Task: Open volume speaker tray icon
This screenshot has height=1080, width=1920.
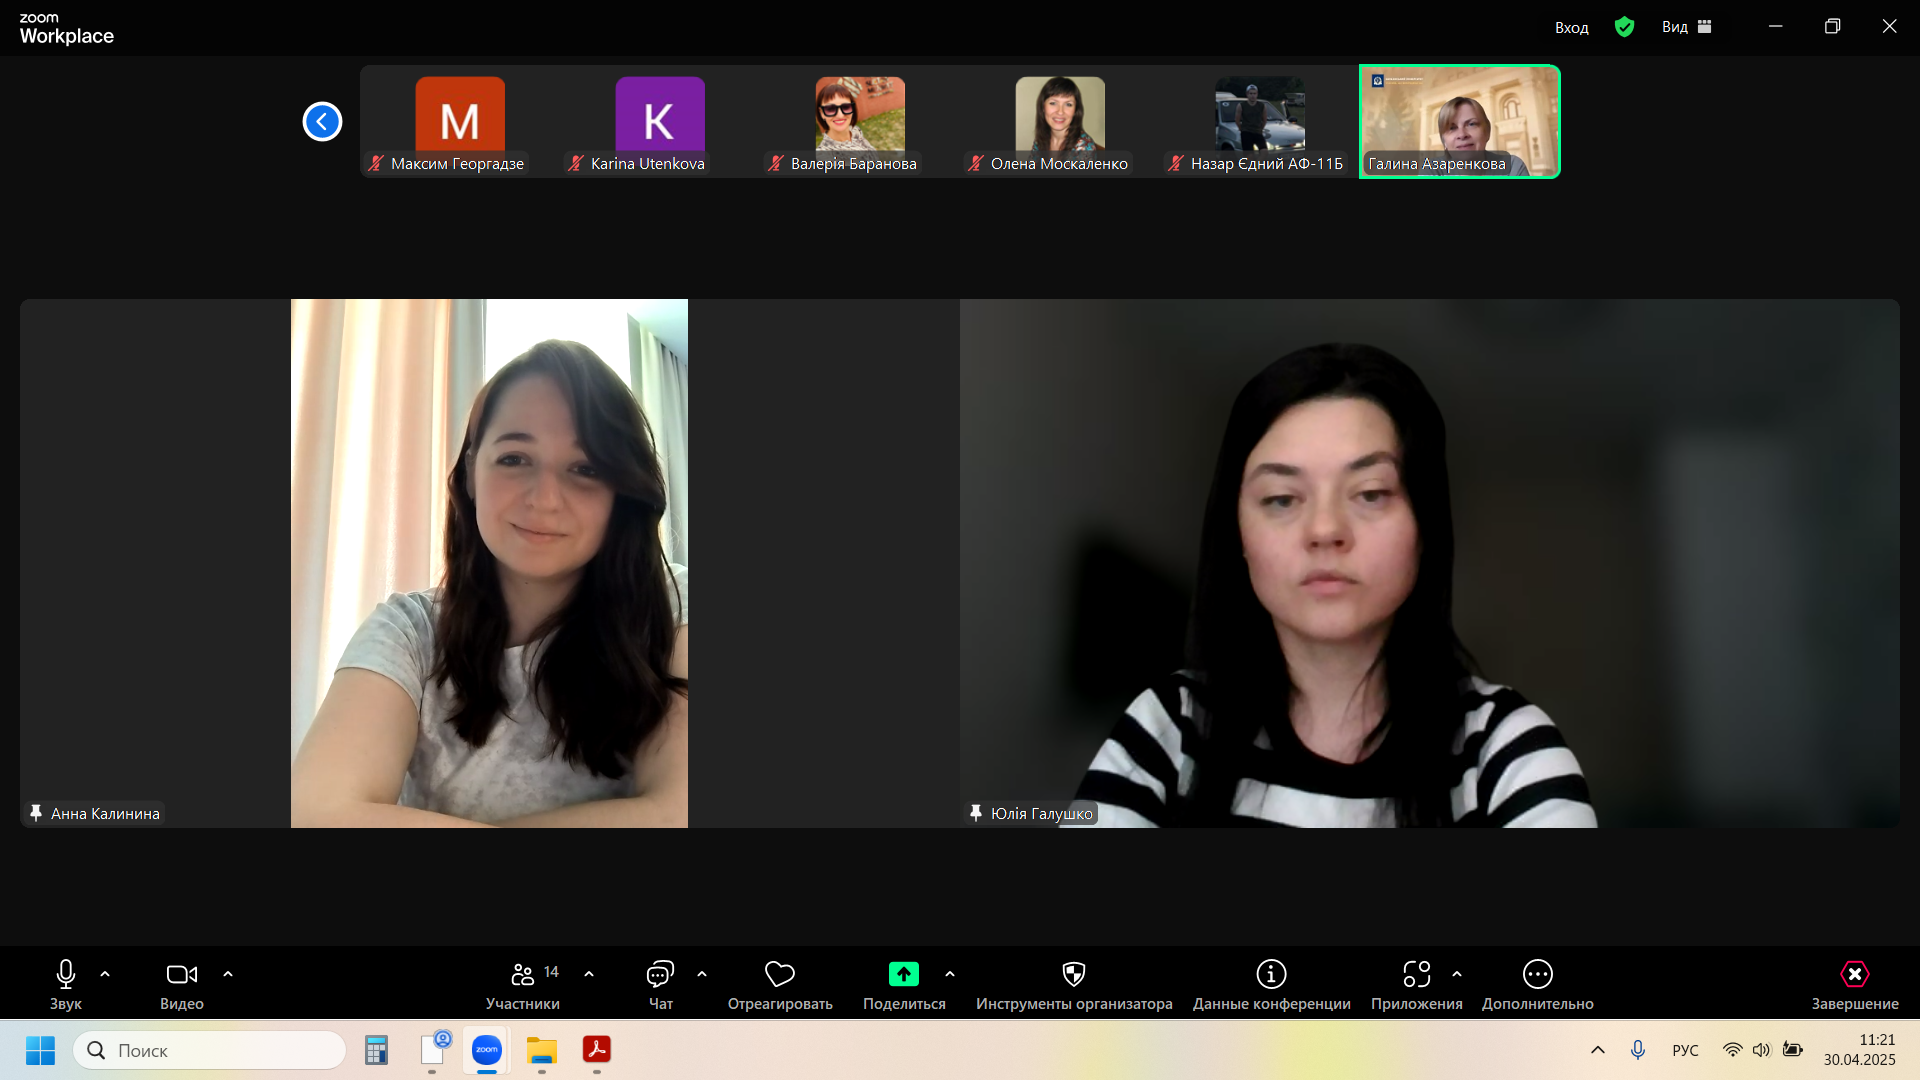Action: (1761, 1050)
